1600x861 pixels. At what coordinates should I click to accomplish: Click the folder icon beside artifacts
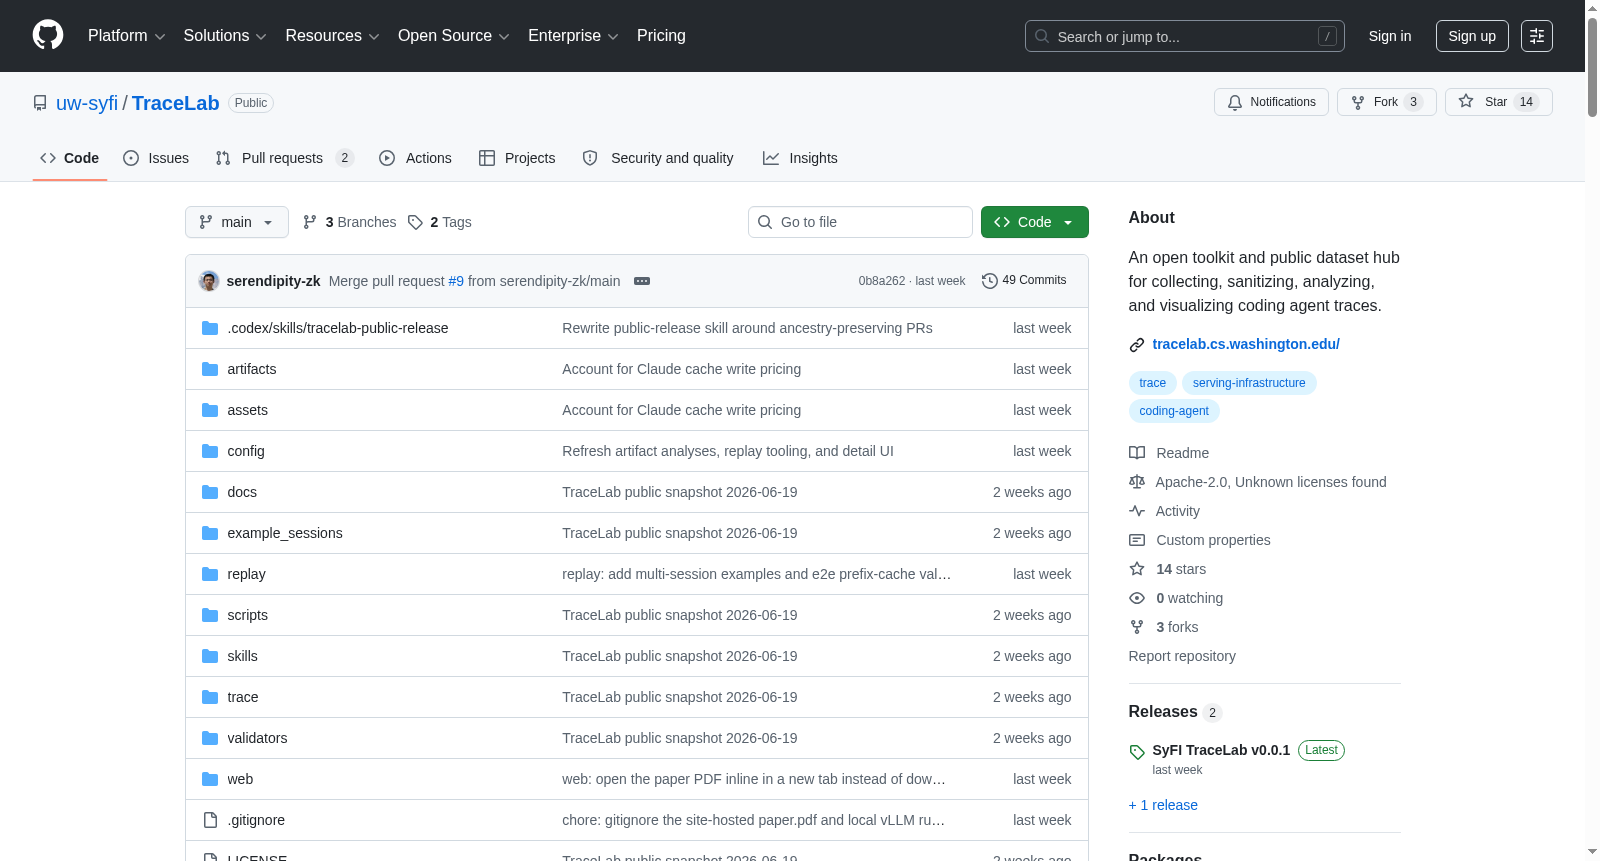(x=210, y=369)
